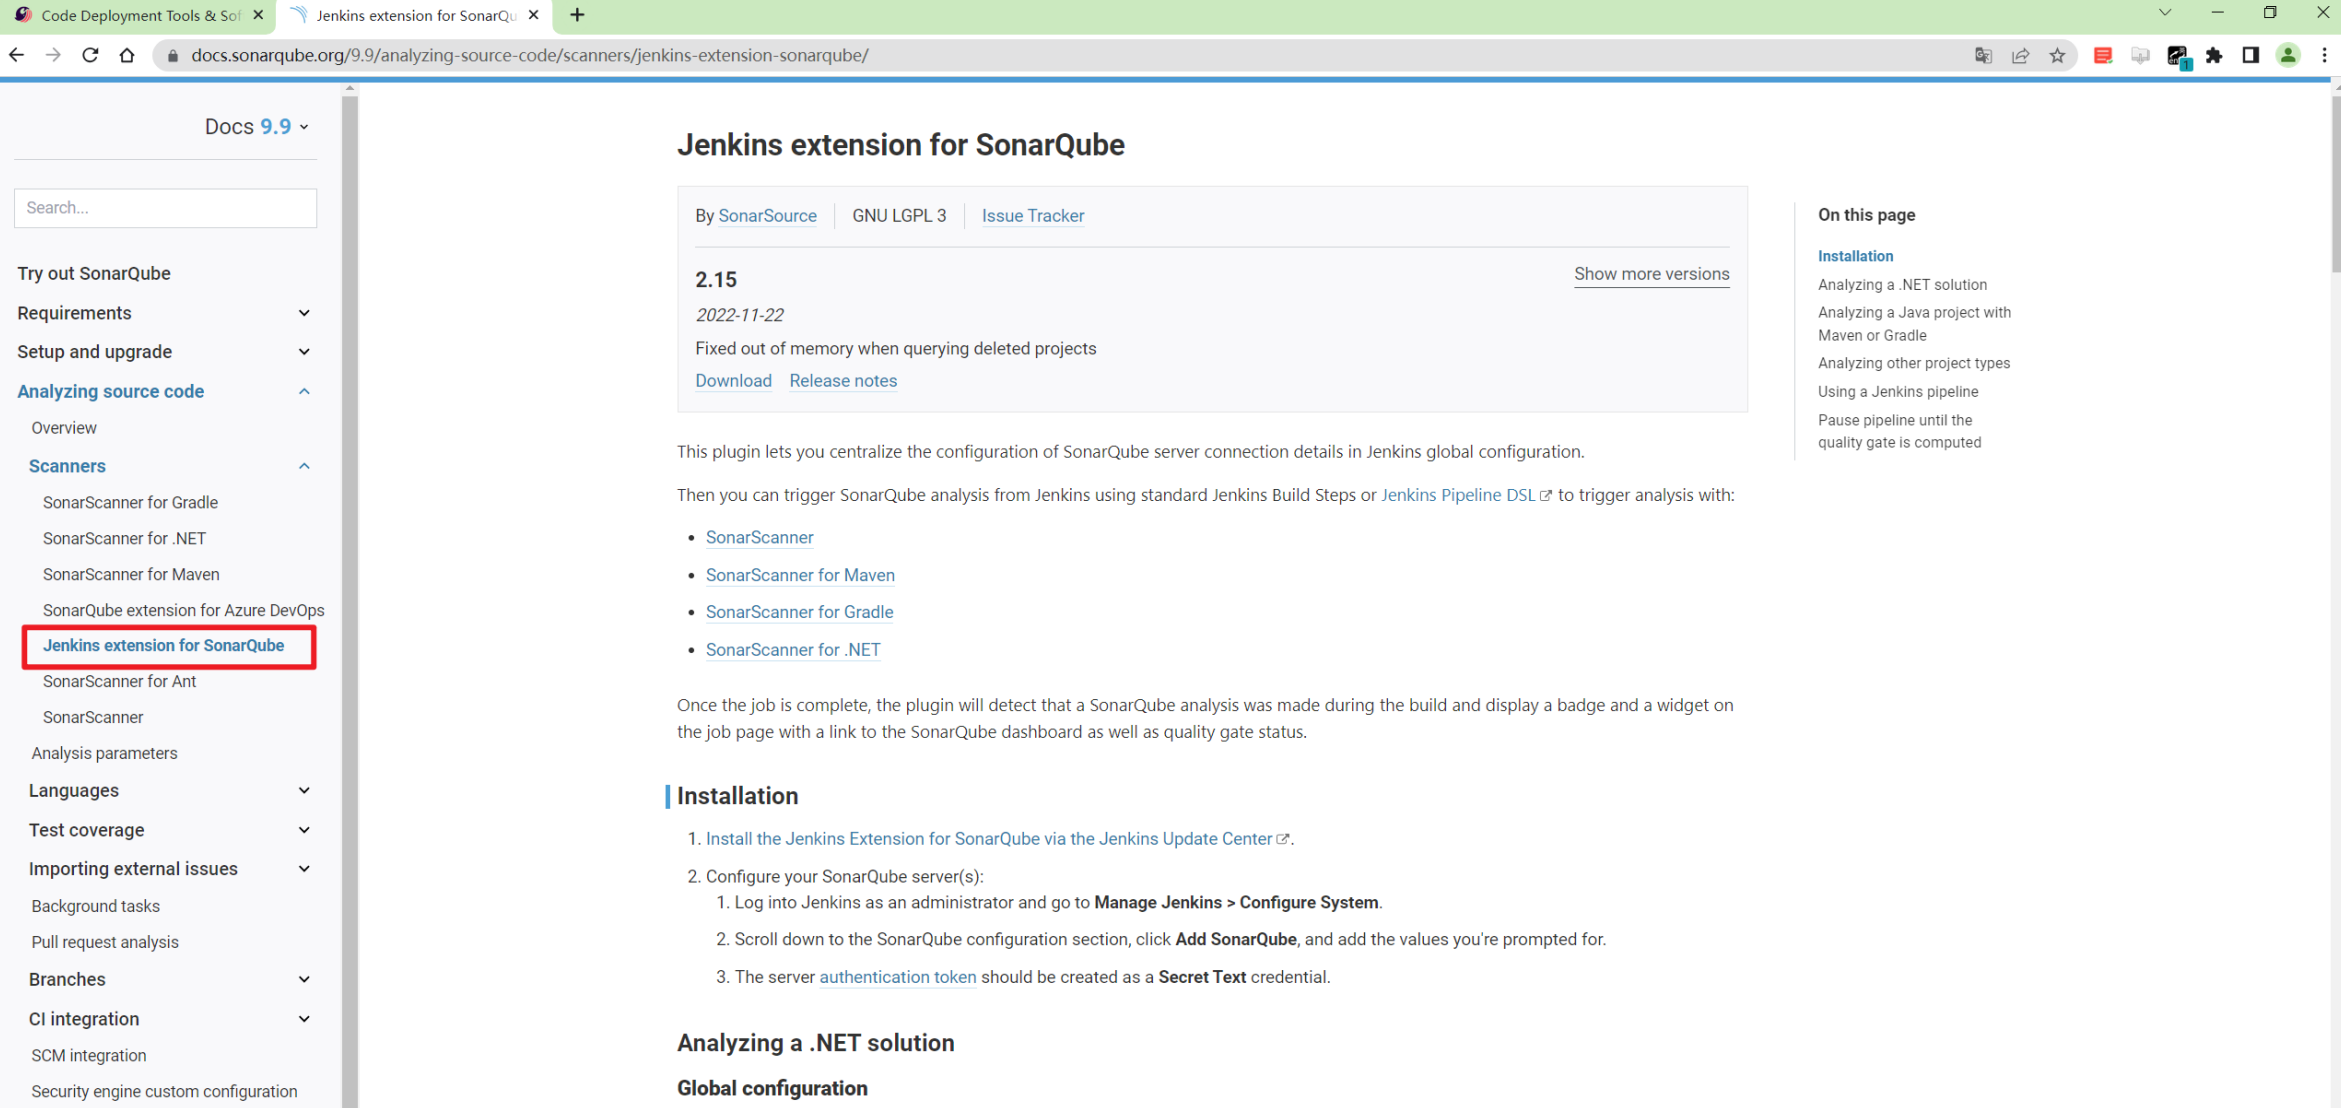Open the Docs 9.9 version dropdown

257,127
